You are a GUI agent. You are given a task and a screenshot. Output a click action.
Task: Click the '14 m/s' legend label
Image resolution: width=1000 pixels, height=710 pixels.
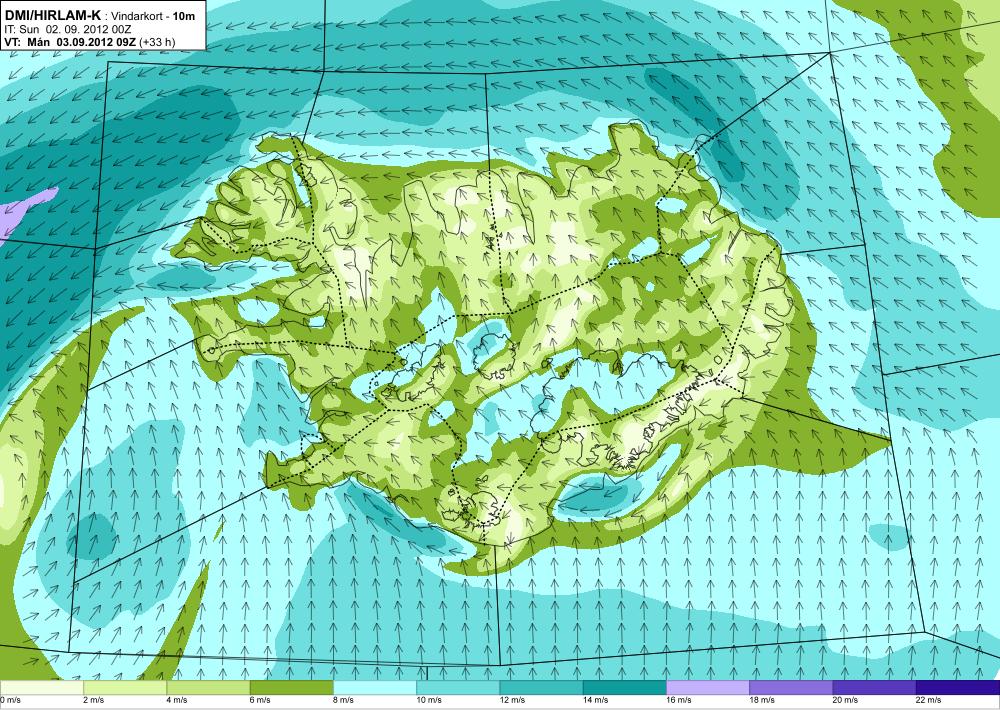coord(596,700)
